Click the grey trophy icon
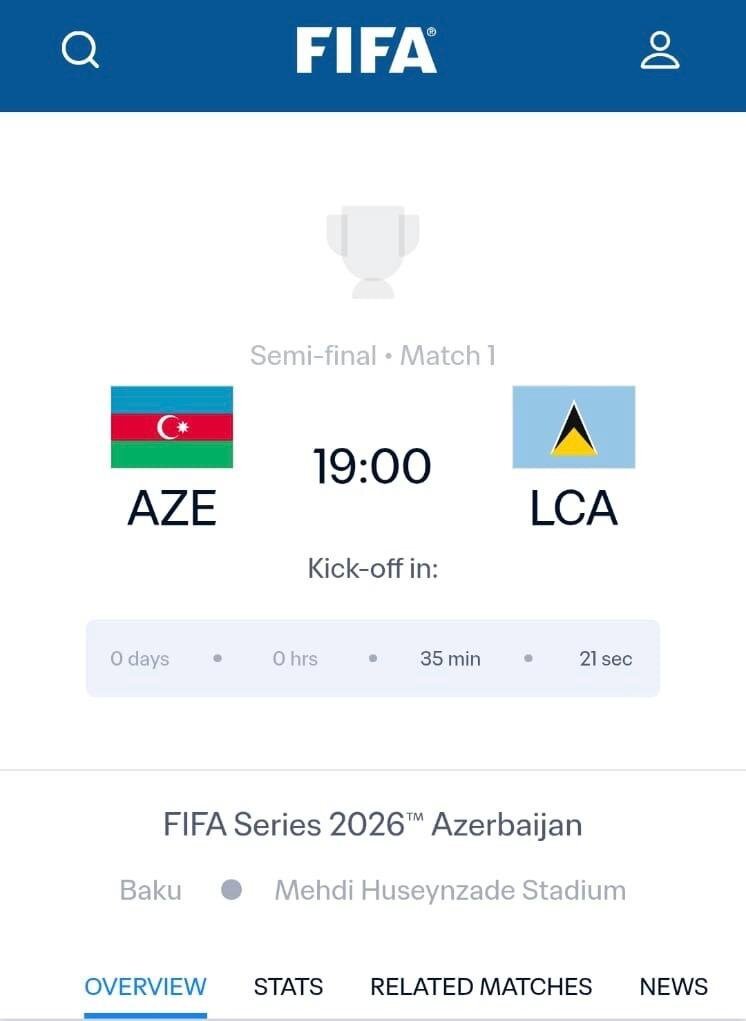 click(x=373, y=251)
